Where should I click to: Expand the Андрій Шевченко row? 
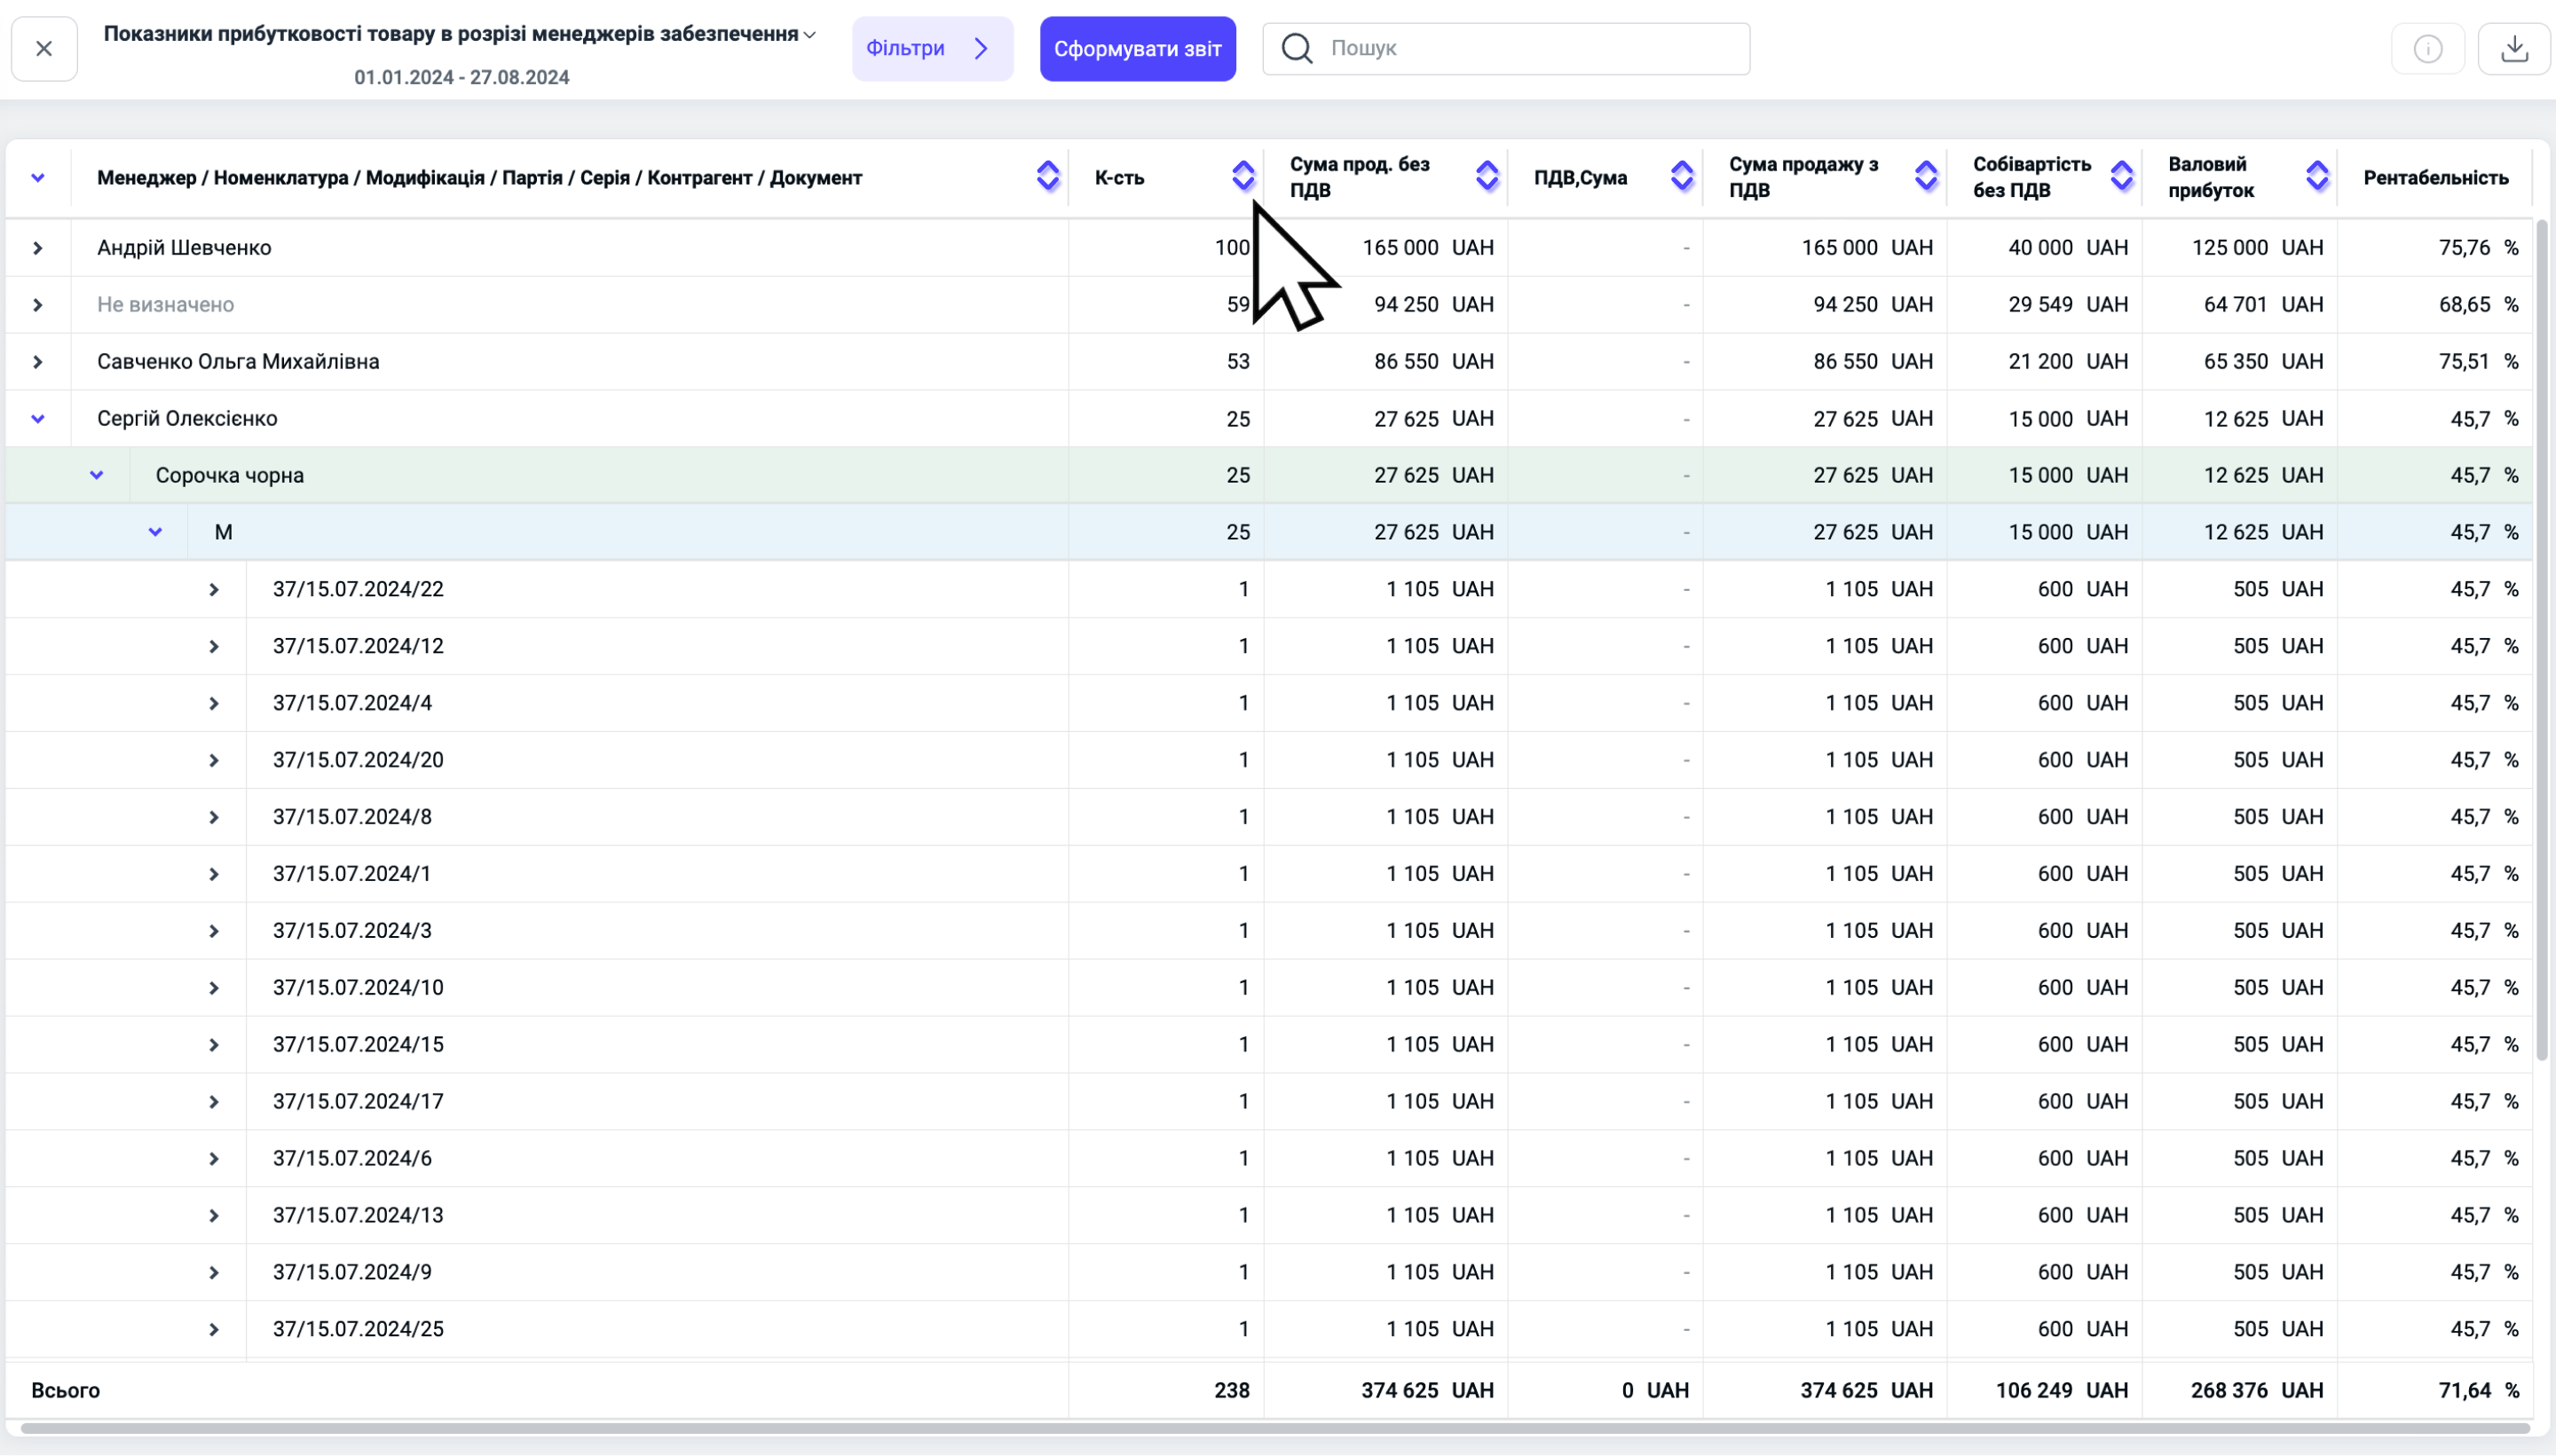tap(38, 248)
